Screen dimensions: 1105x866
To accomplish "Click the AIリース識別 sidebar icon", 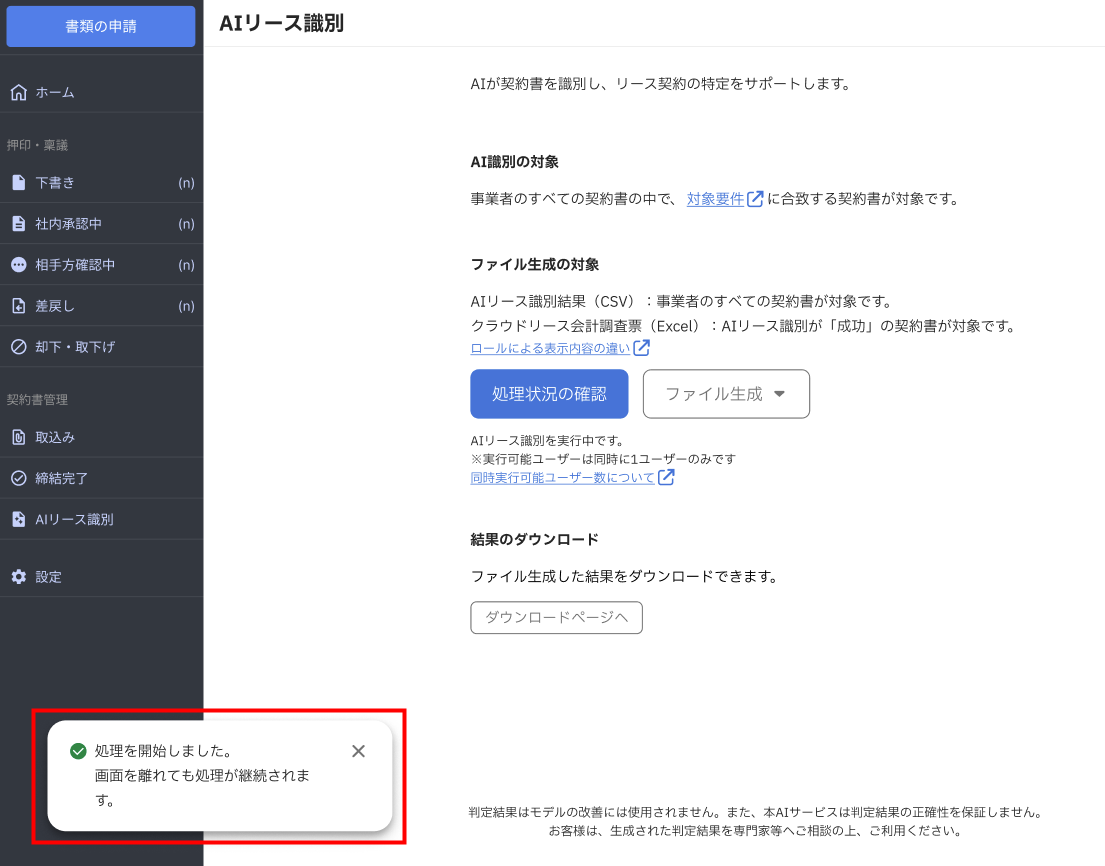I will (18, 519).
